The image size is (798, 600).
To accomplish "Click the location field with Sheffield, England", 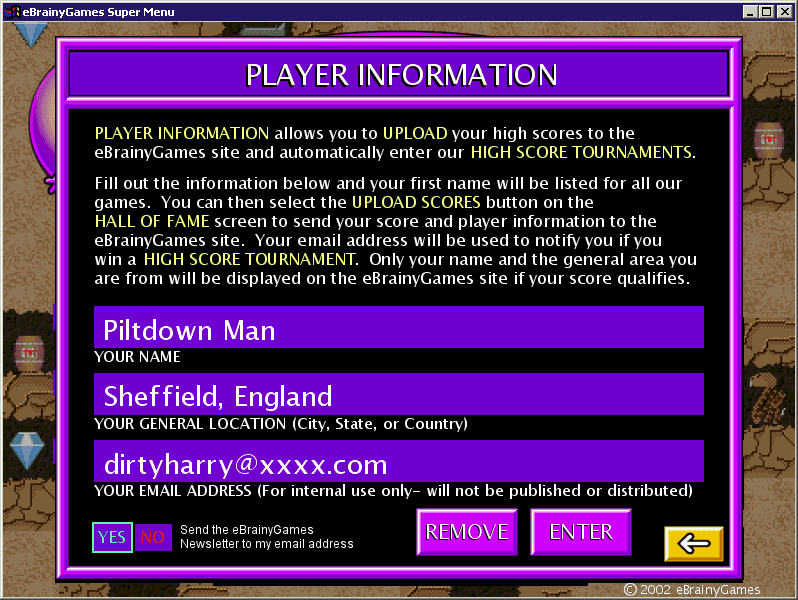I will (x=399, y=394).
